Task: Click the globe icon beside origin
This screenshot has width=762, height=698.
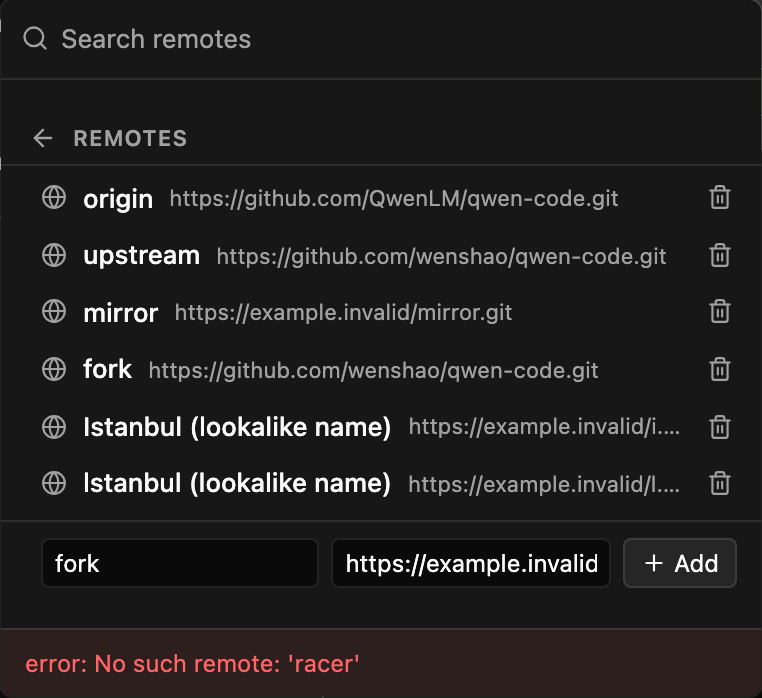Action: (54, 198)
